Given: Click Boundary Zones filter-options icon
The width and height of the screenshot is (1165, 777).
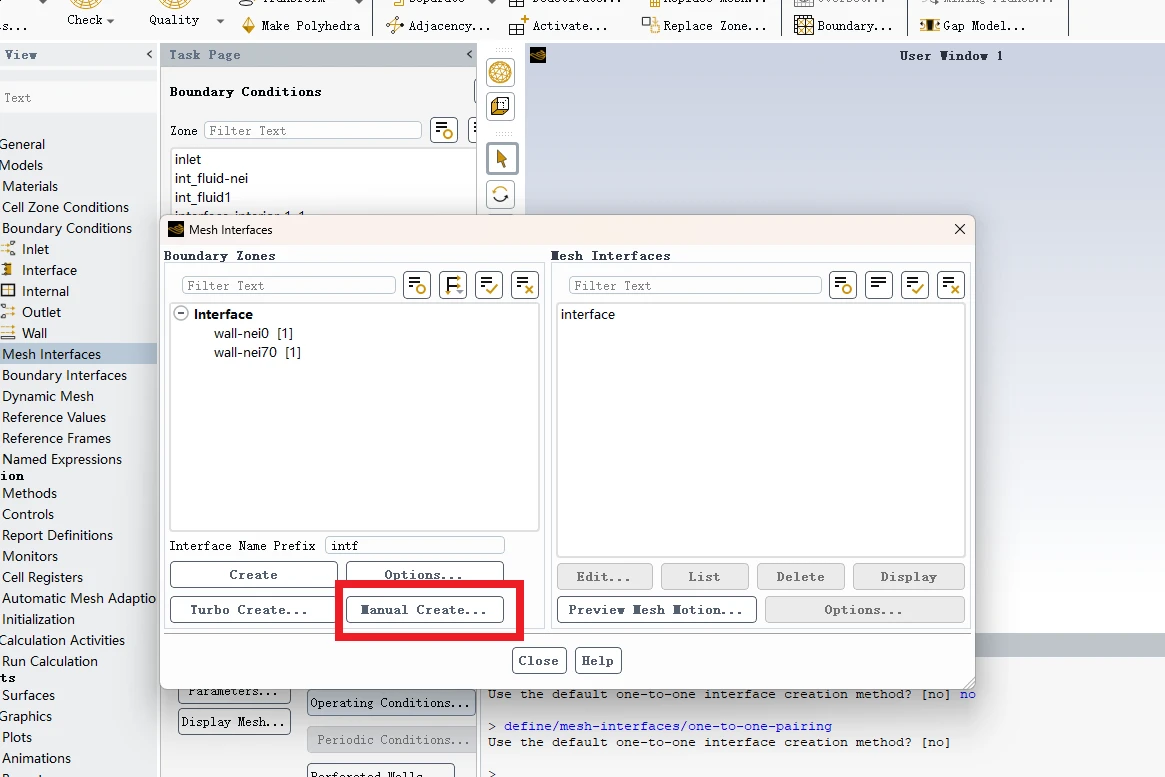Looking at the screenshot, I should click(x=417, y=285).
